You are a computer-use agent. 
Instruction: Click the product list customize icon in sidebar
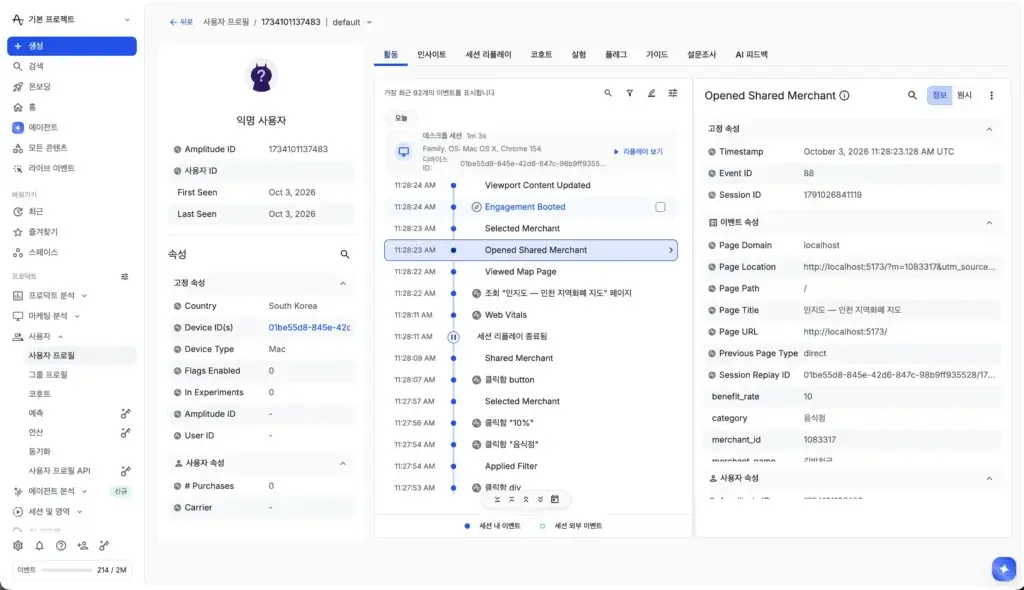(124, 276)
